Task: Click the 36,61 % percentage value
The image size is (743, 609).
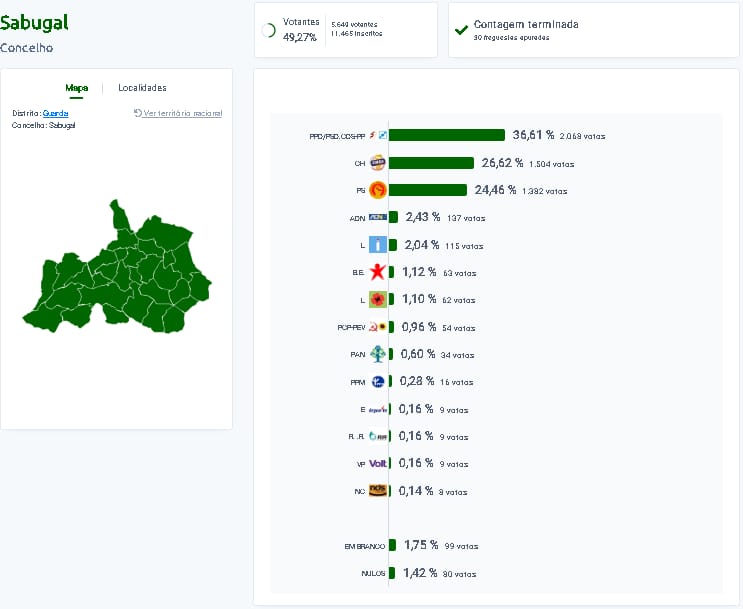Action: click(533, 135)
